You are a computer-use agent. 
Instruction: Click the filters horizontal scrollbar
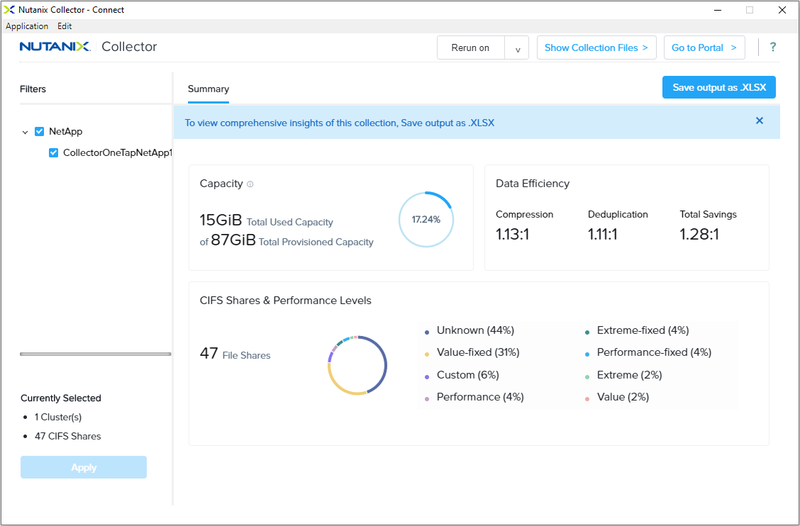[x=95, y=354]
